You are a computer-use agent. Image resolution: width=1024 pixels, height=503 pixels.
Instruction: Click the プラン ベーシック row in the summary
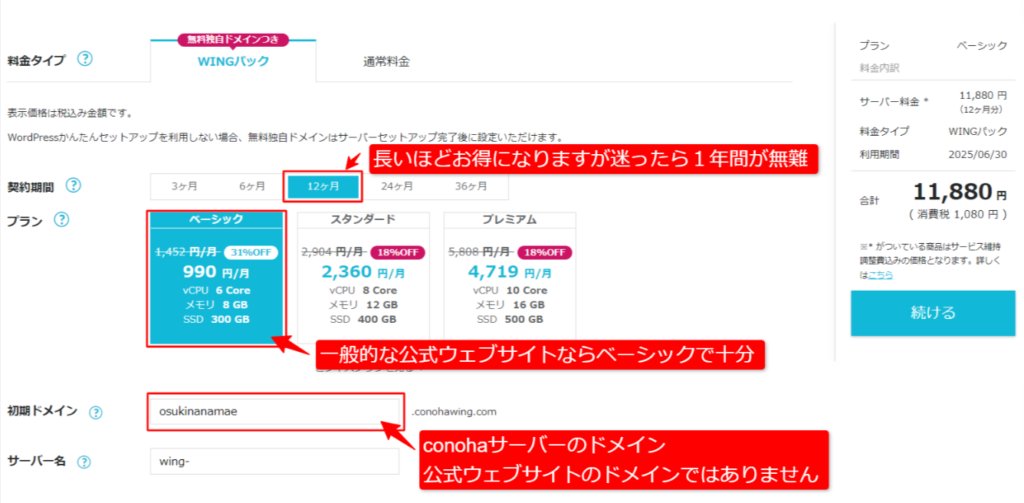933,46
